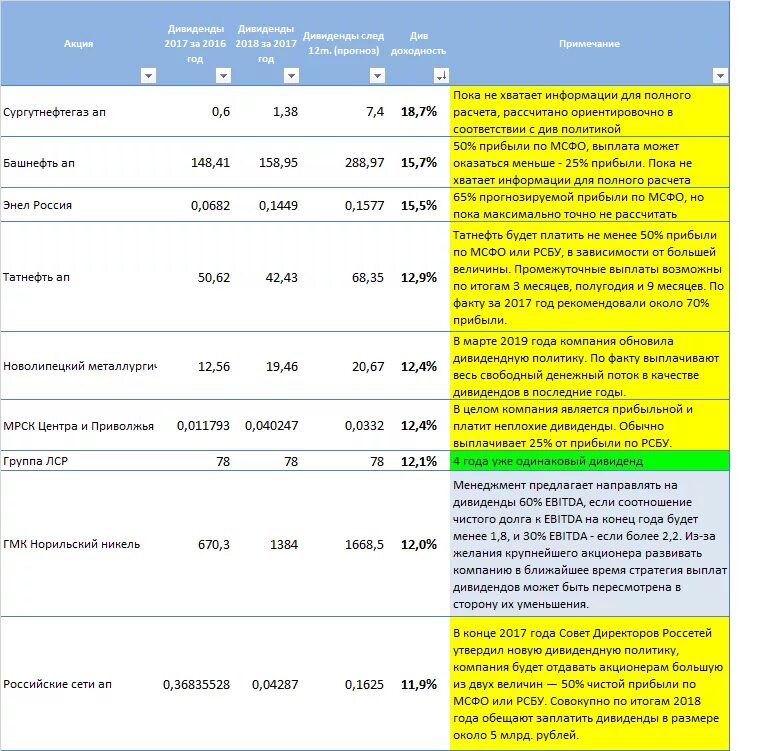
Task: Open the Дивиденды след 12m. (прогноз) filter dropdown
Action: click(377, 76)
